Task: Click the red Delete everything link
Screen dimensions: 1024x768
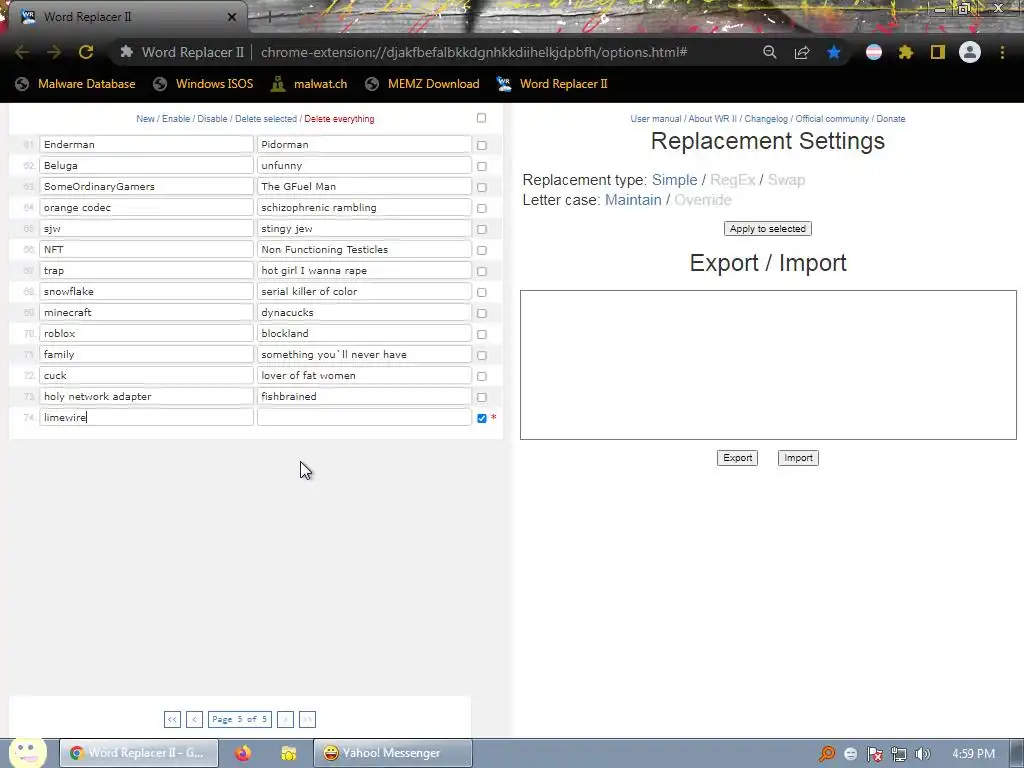Action: 340,119
